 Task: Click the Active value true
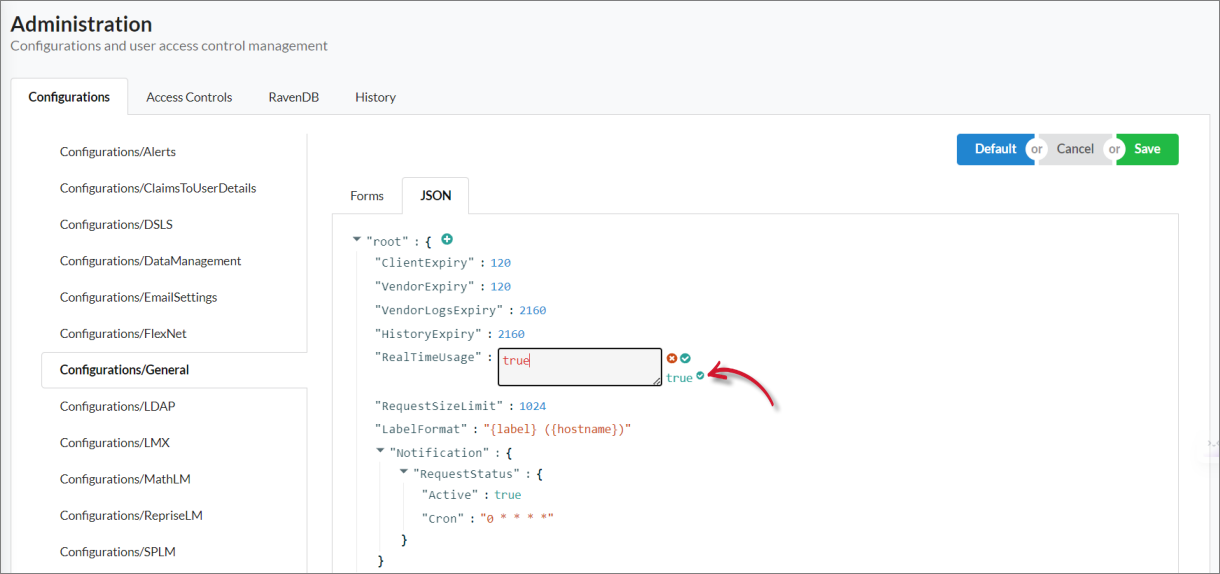pos(507,495)
